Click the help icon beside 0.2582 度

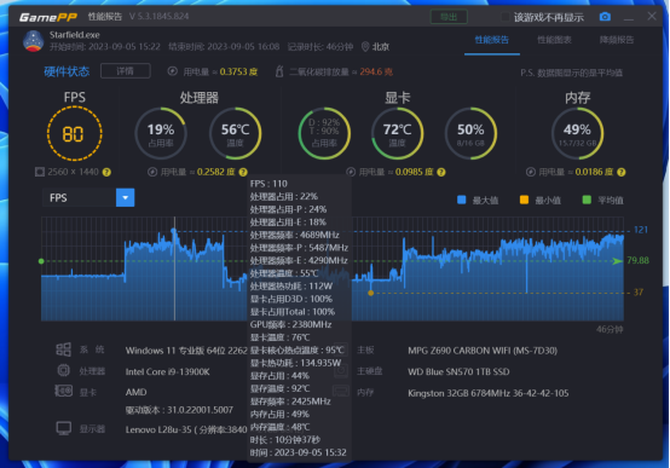[243, 172]
